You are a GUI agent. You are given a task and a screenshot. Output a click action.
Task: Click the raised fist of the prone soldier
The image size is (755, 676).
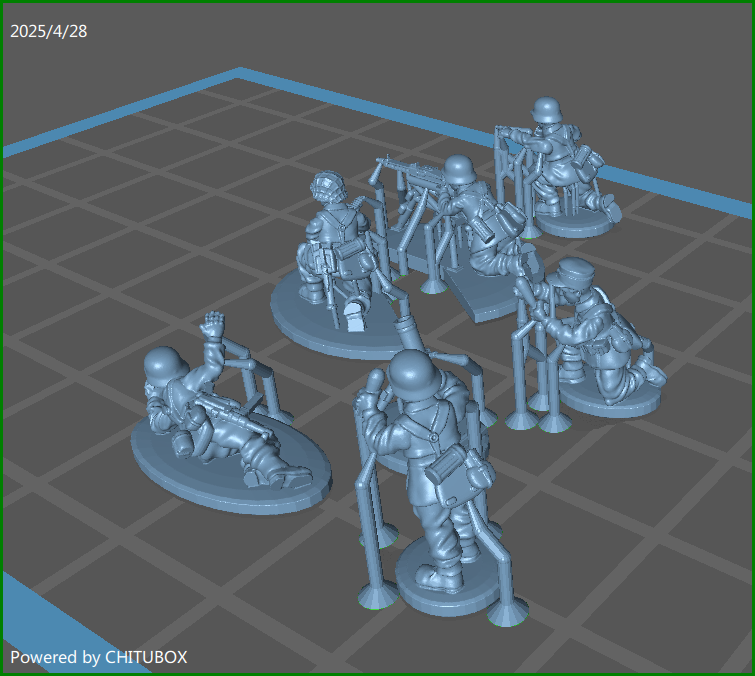[211, 326]
